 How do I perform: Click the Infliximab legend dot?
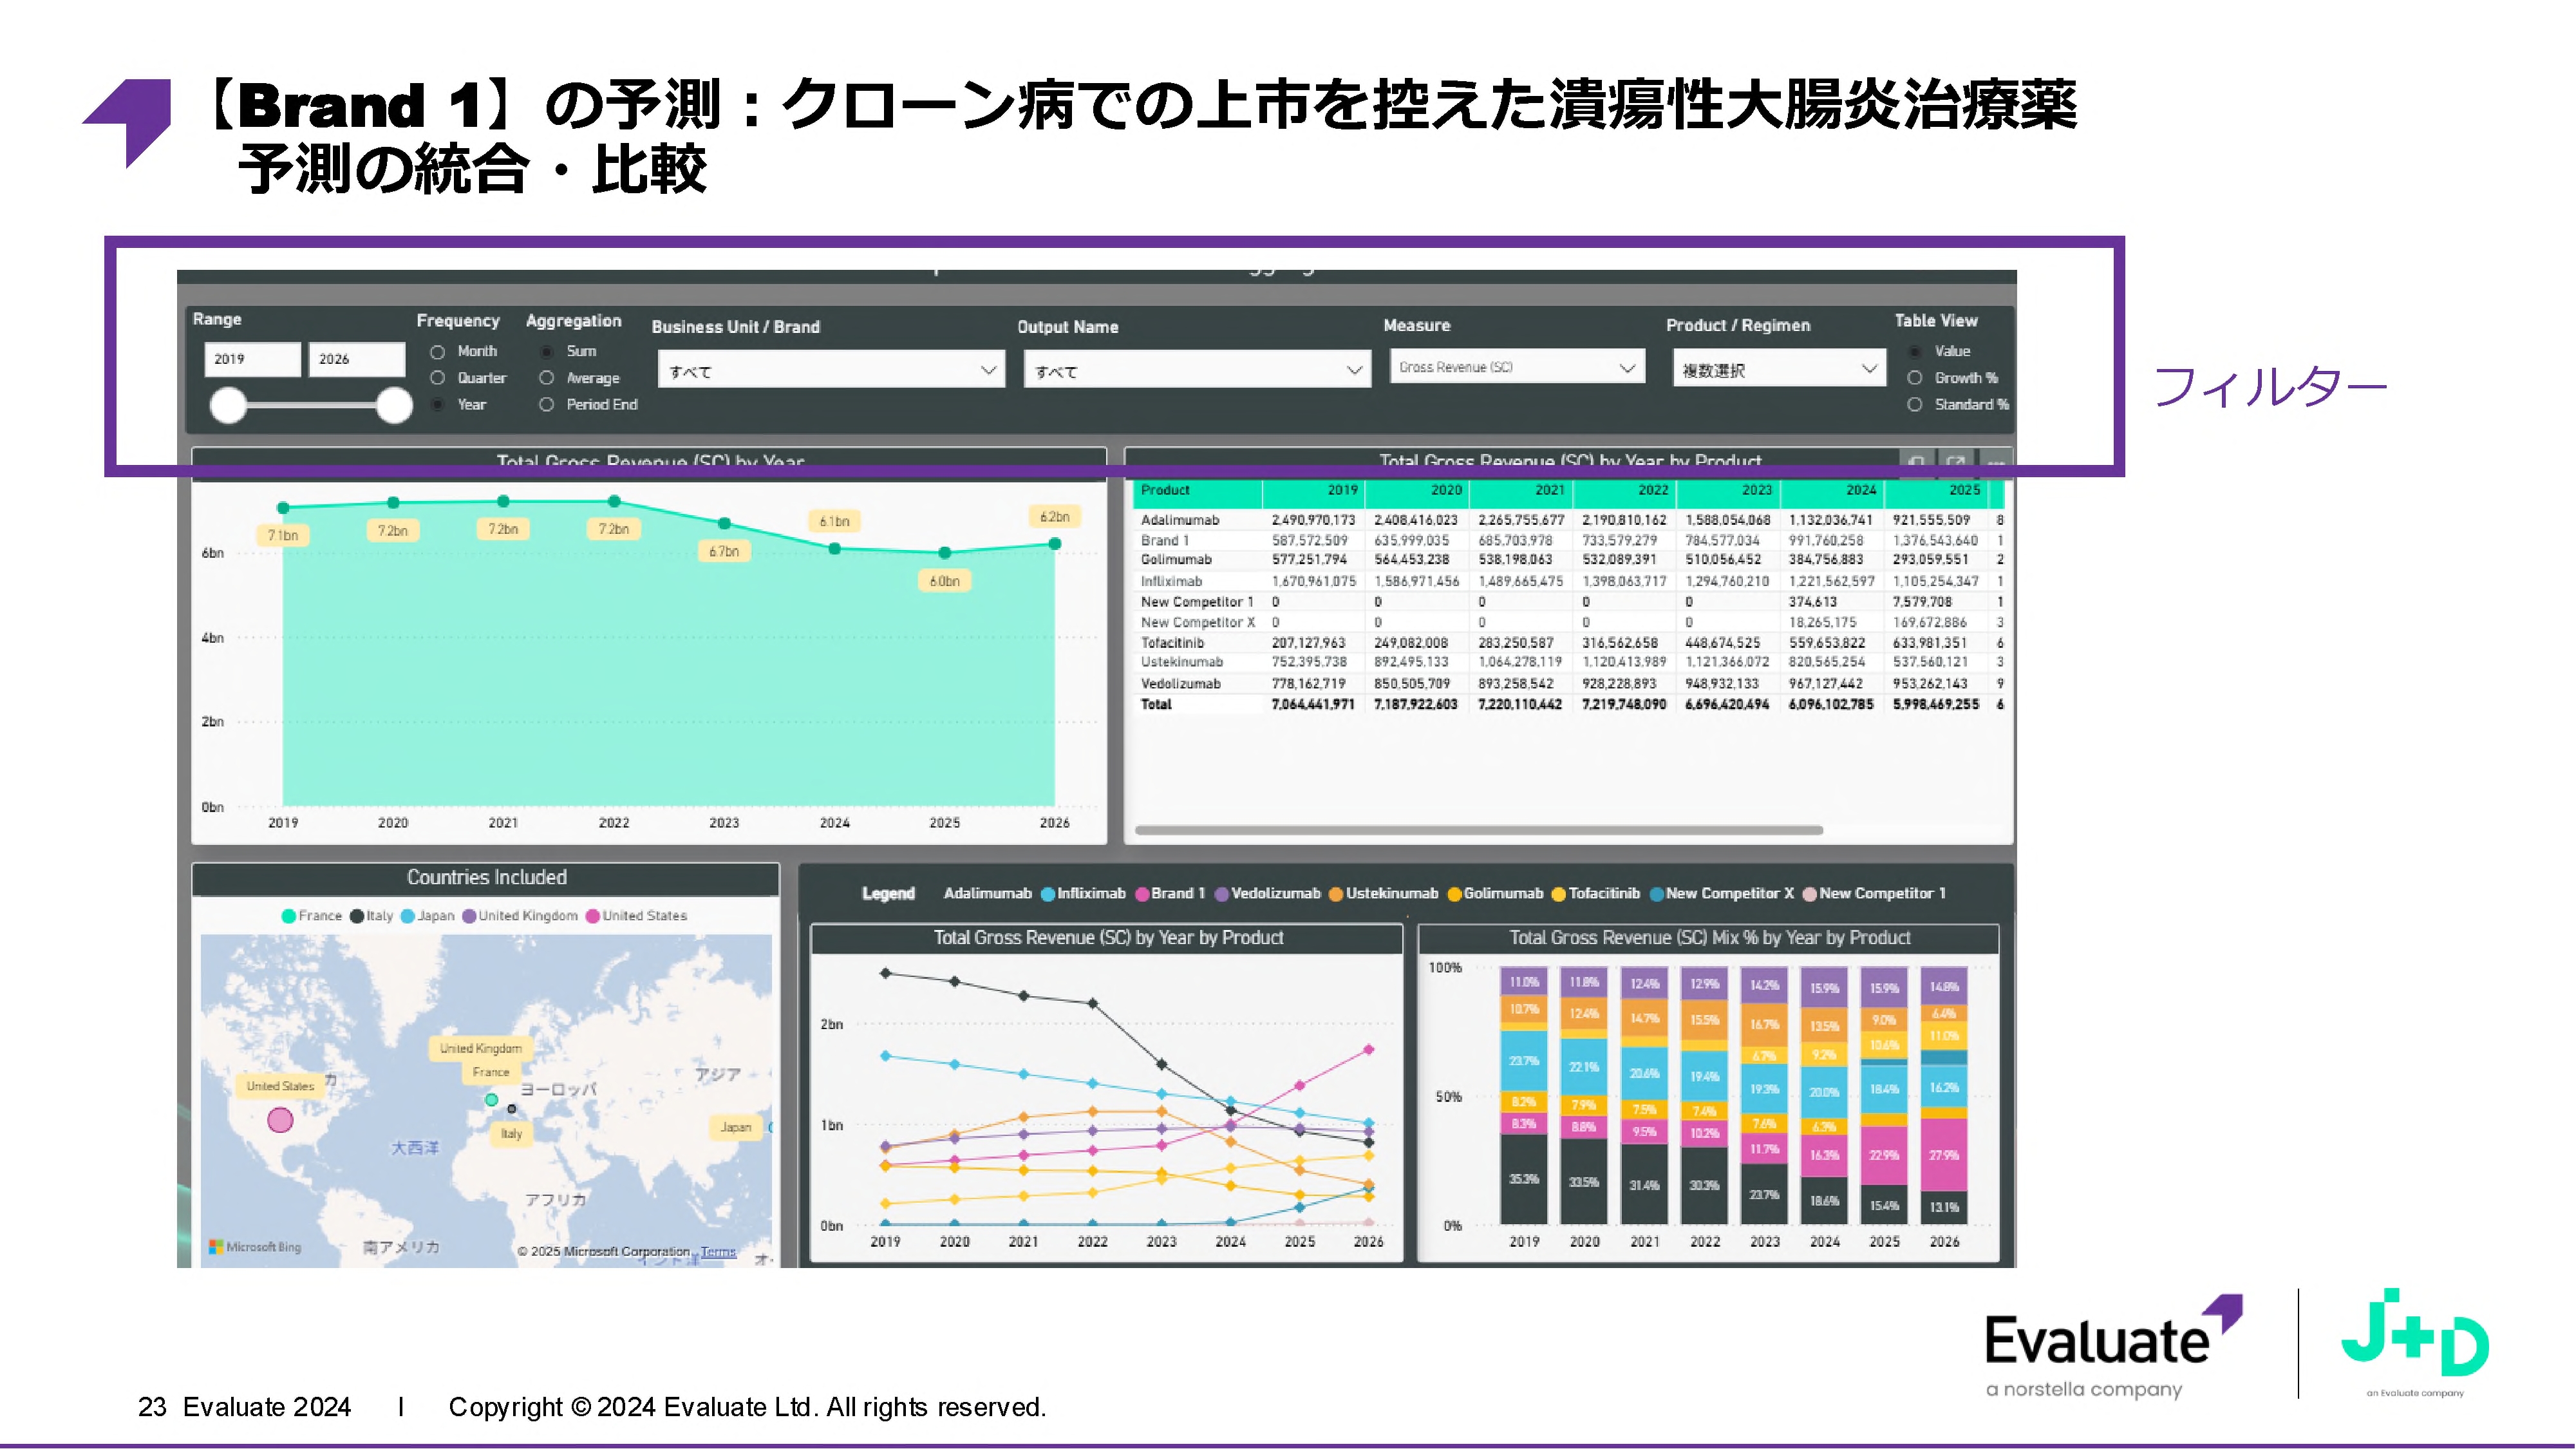pos(1049,893)
